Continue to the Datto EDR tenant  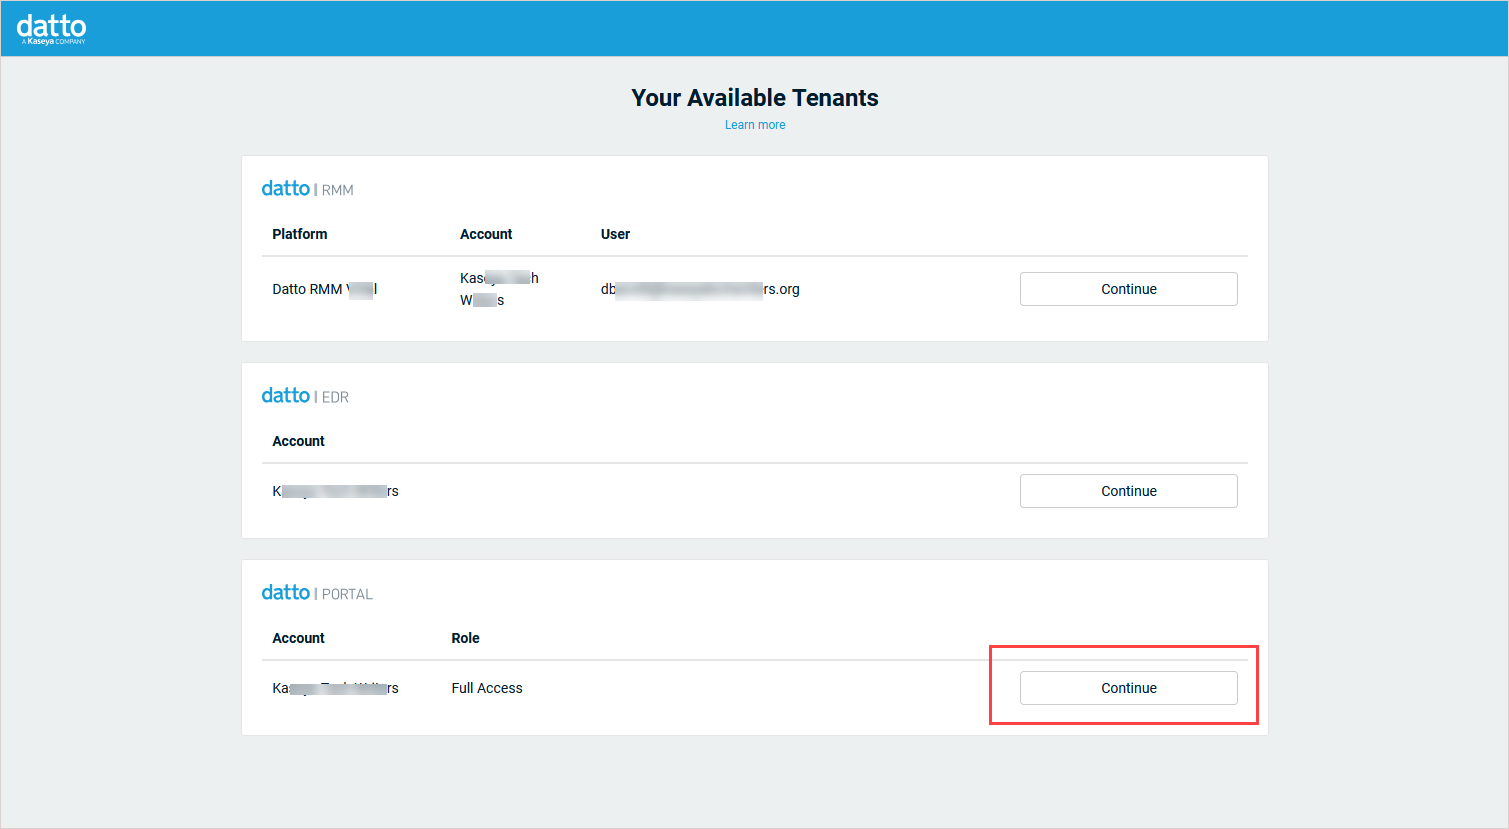1128,491
